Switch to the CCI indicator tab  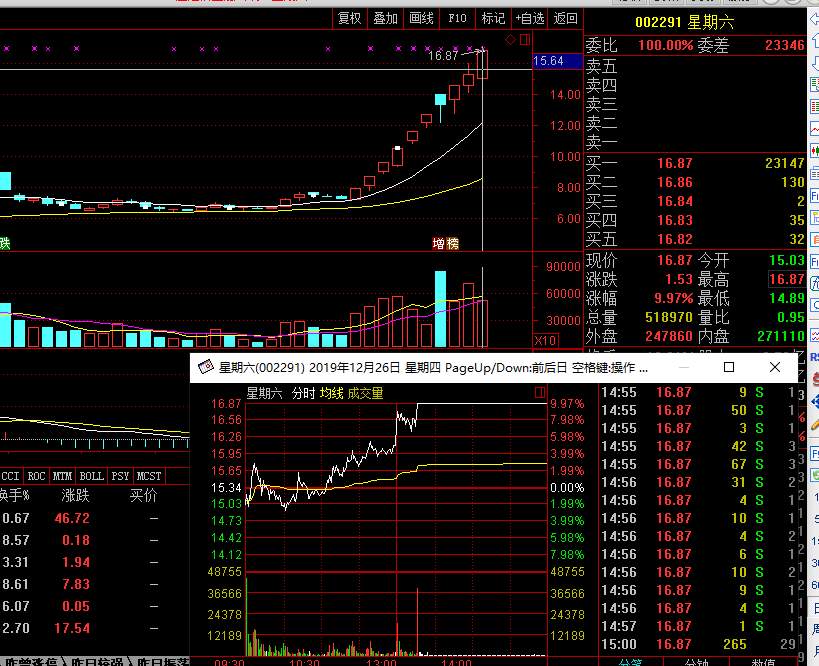tap(10, 476)
